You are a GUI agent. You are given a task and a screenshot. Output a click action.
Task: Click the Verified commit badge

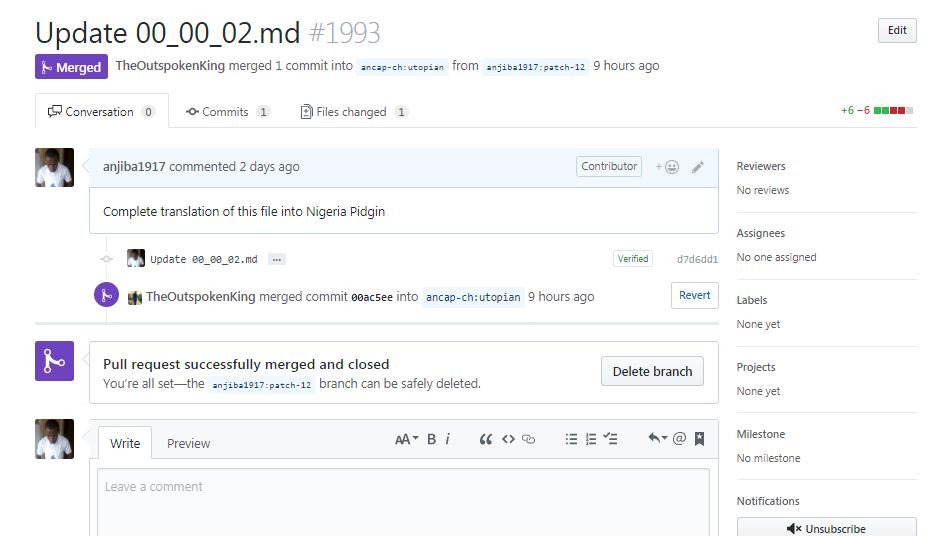click(x=633, y=258)
